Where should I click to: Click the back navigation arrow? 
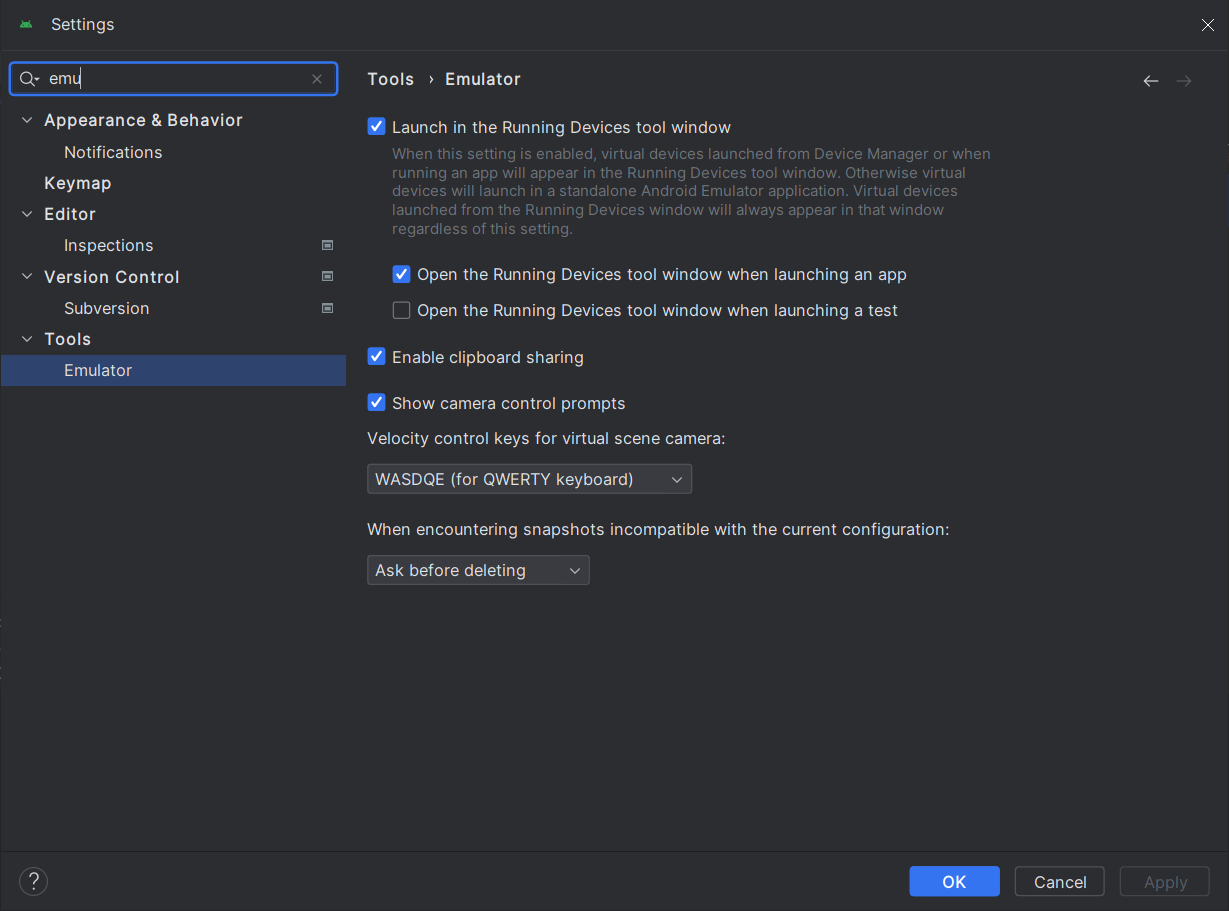1151,81
